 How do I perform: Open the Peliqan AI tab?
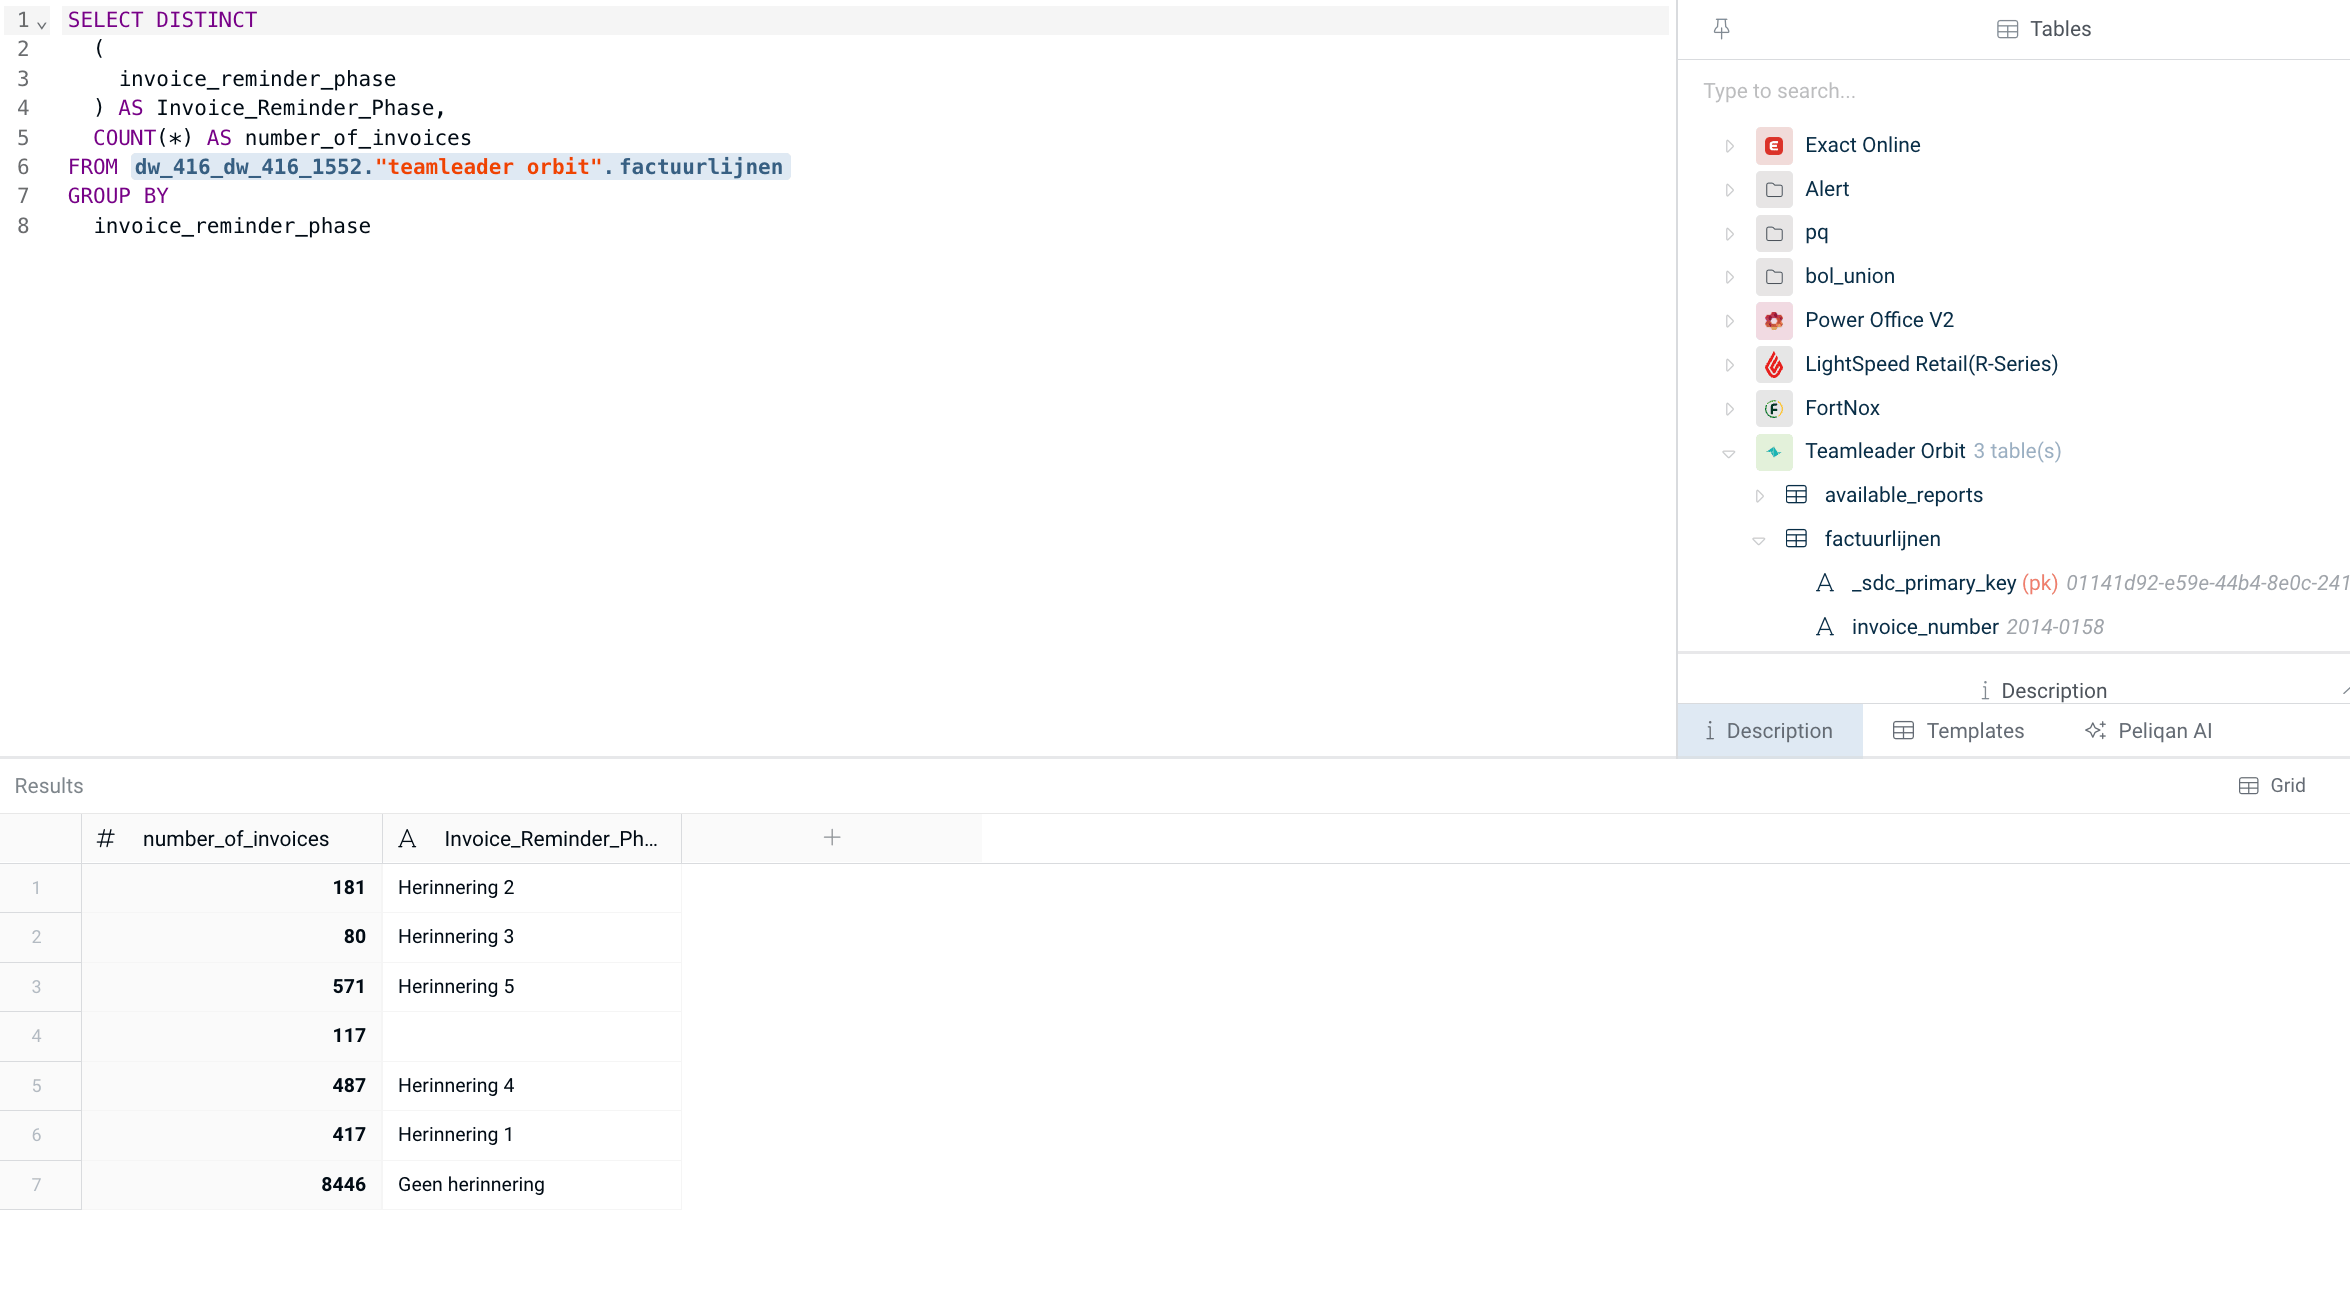coord(2148,731)
